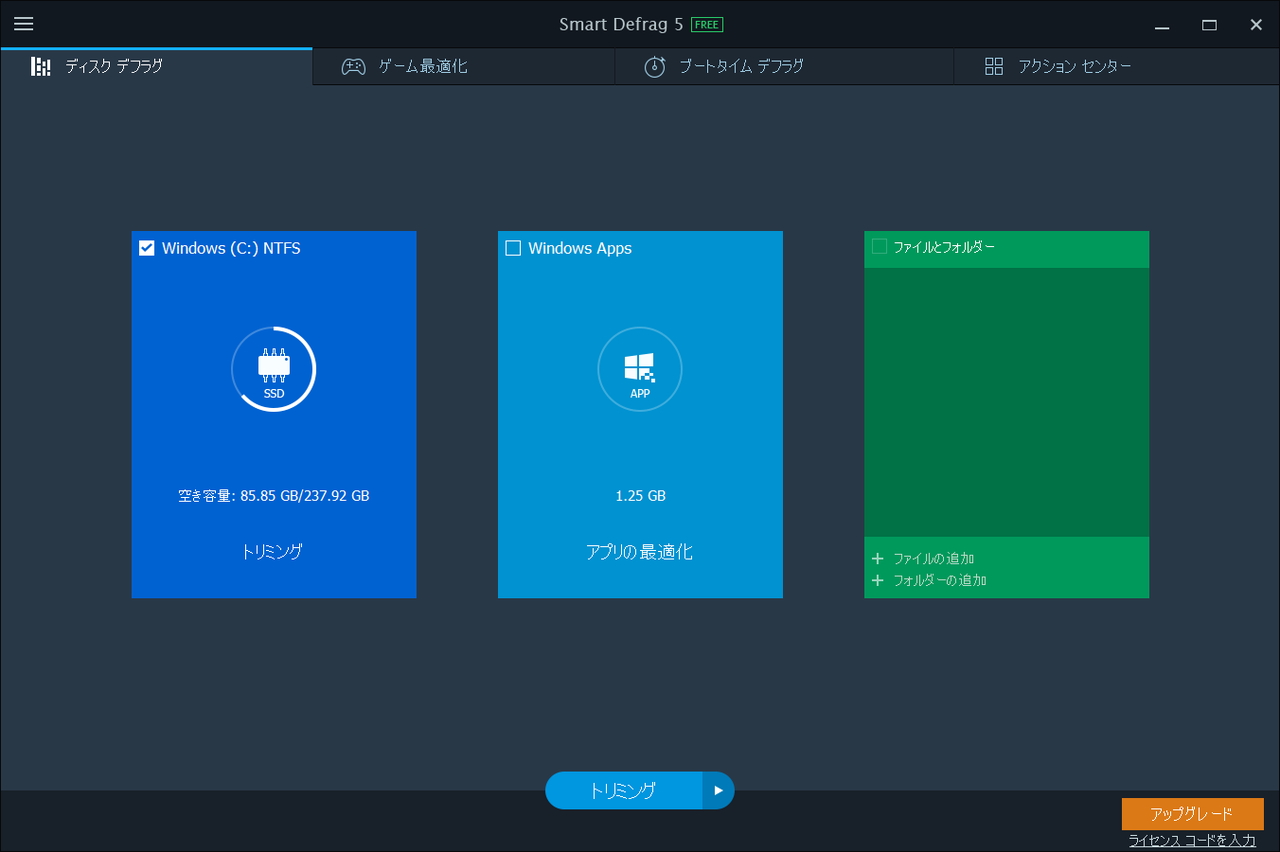Click the アップグレード button

tap(1193, 814)
